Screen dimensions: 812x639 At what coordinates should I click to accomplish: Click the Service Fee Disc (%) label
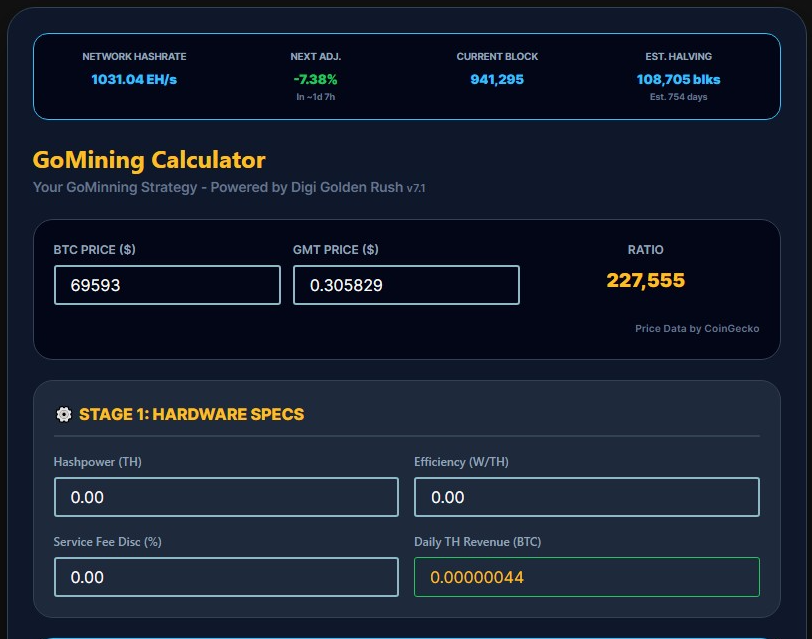[107, 542]
